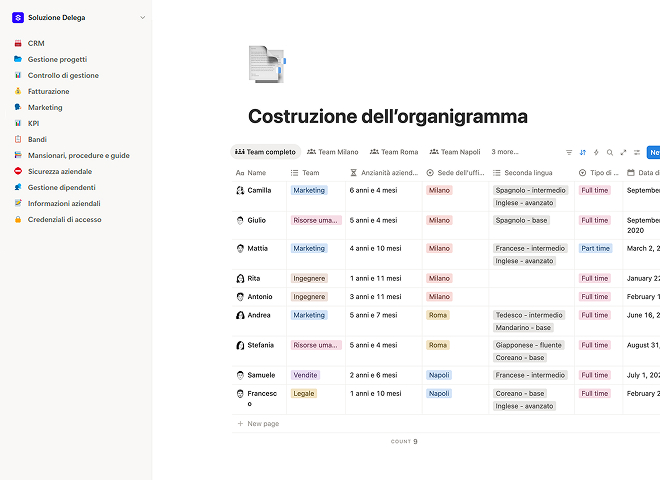Image resolution: width=660 pixels, height=480 pixels.
Task: Open the Samuele row name
Action: (261, 375)
